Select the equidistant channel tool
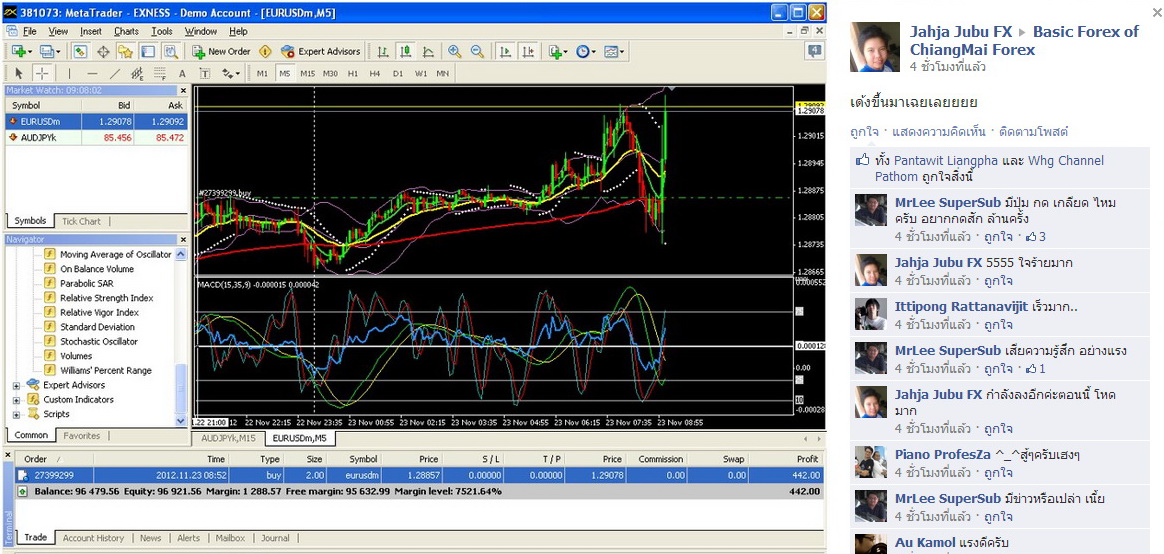 click(x=137, y=74)
